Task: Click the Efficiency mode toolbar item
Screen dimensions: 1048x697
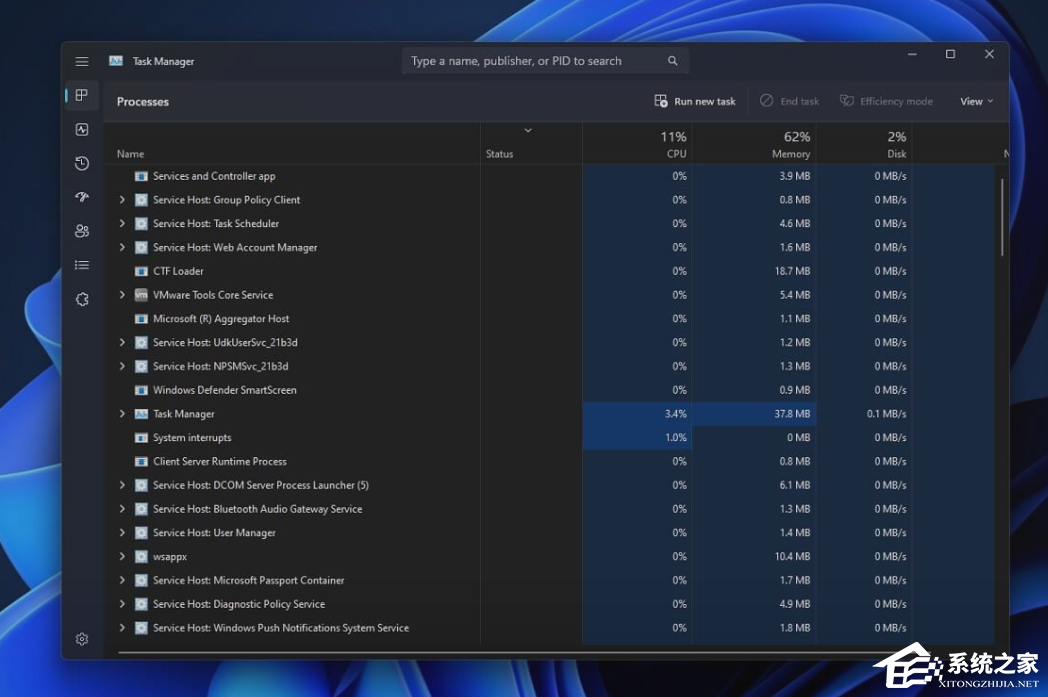Action: (886, 101)
